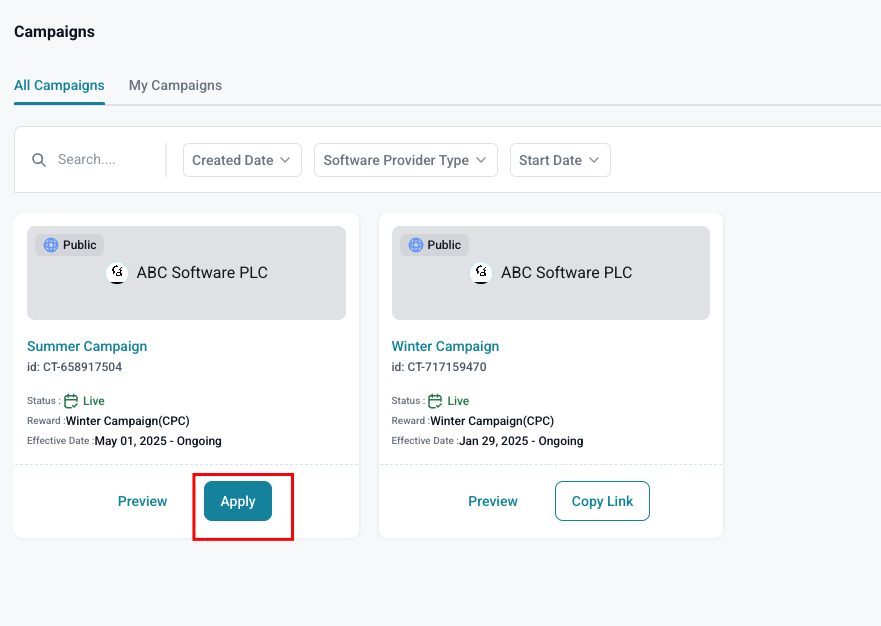Click the globe icon on Summer Campaign card

pyautogui.click(x=51, y=245)
